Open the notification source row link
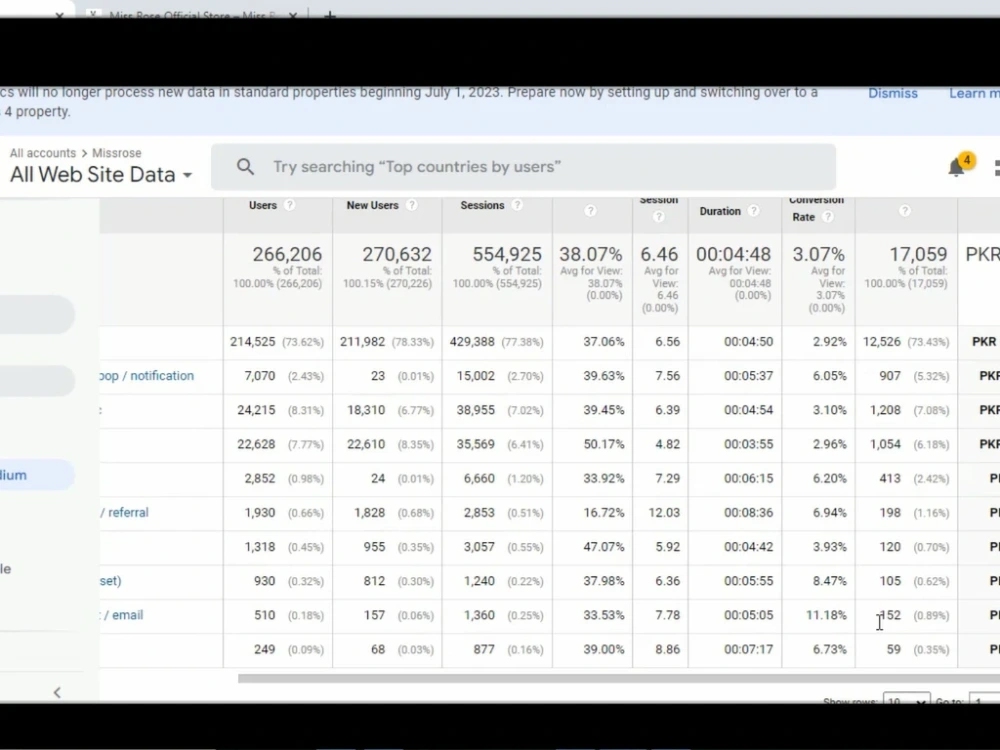 pos(147,376)
